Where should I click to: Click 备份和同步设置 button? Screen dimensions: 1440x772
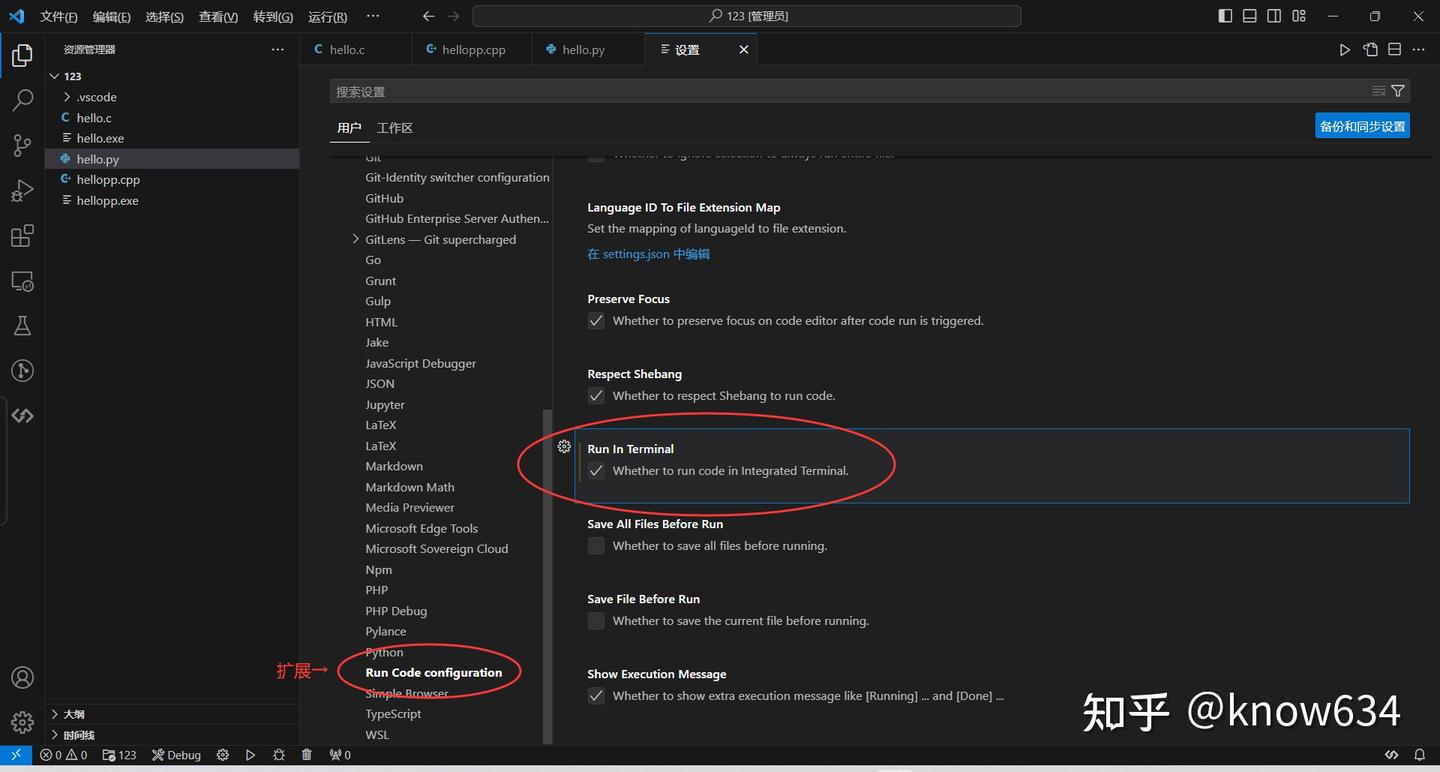(1361, 125)
